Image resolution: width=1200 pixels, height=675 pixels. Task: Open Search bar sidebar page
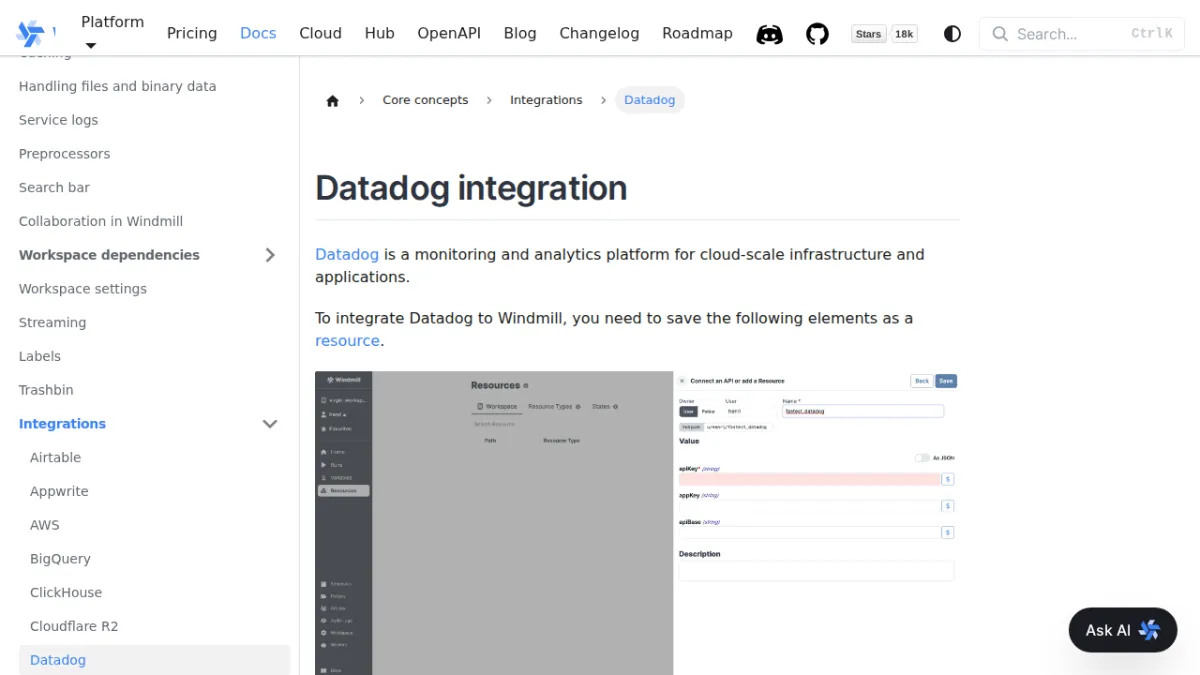click(x=54, y=187)
